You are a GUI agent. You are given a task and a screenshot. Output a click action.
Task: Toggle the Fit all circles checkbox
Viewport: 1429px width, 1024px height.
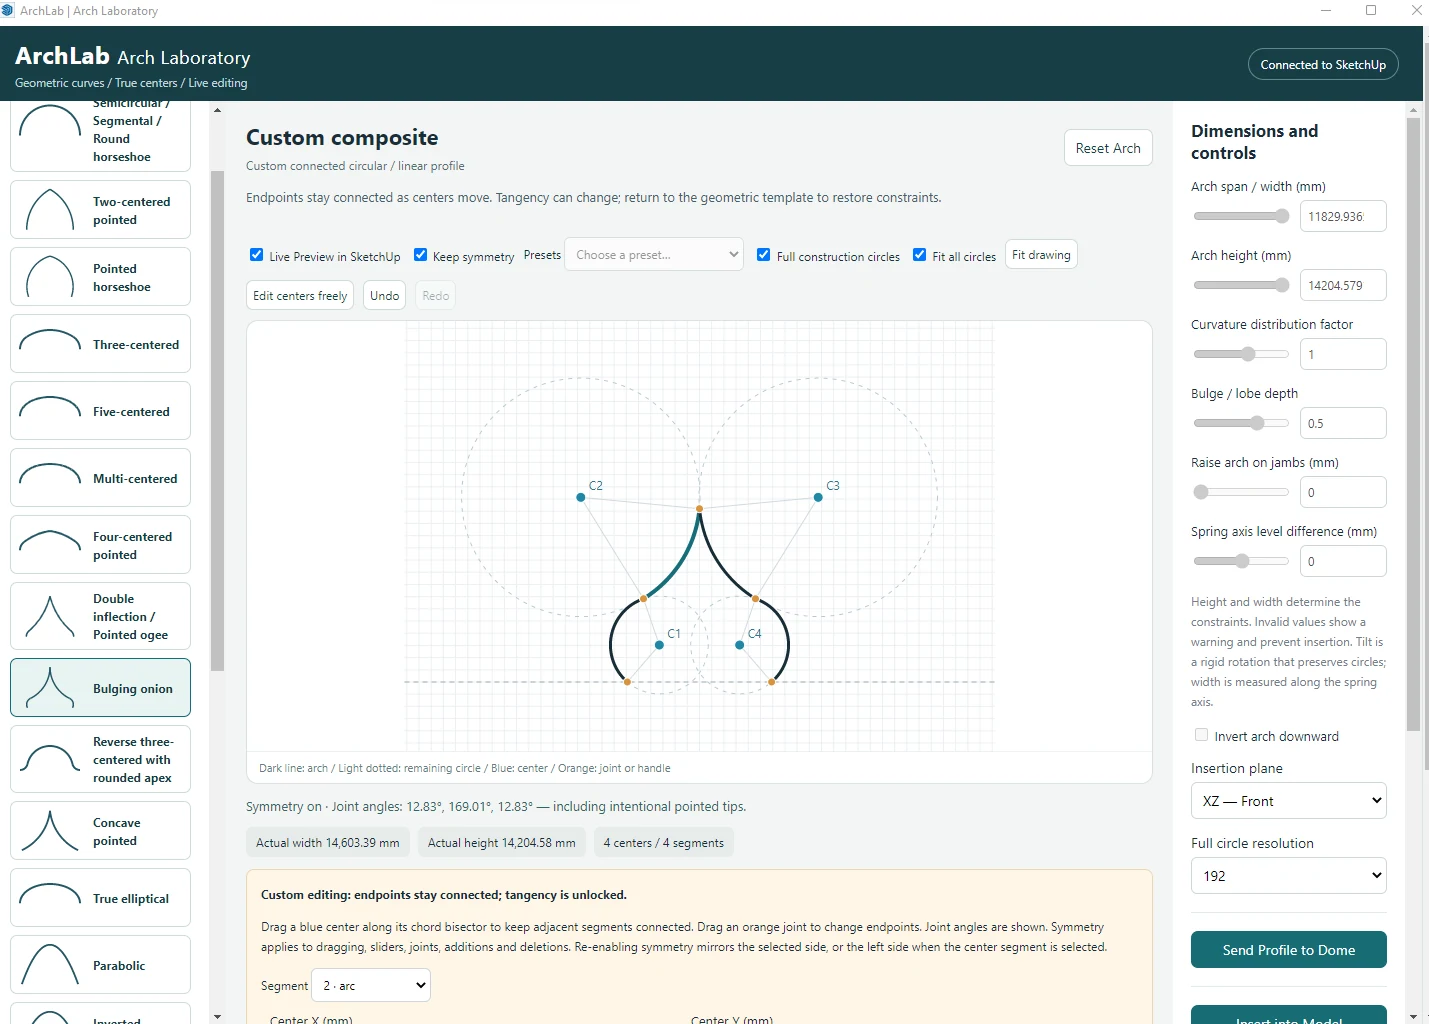coord(920,255)
